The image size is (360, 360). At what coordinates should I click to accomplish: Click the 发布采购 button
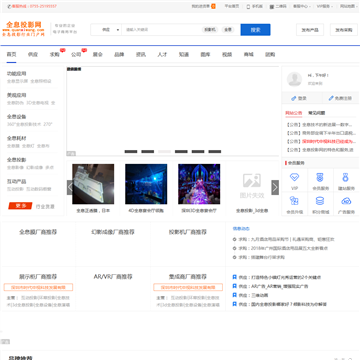click(x=344, y=30)
